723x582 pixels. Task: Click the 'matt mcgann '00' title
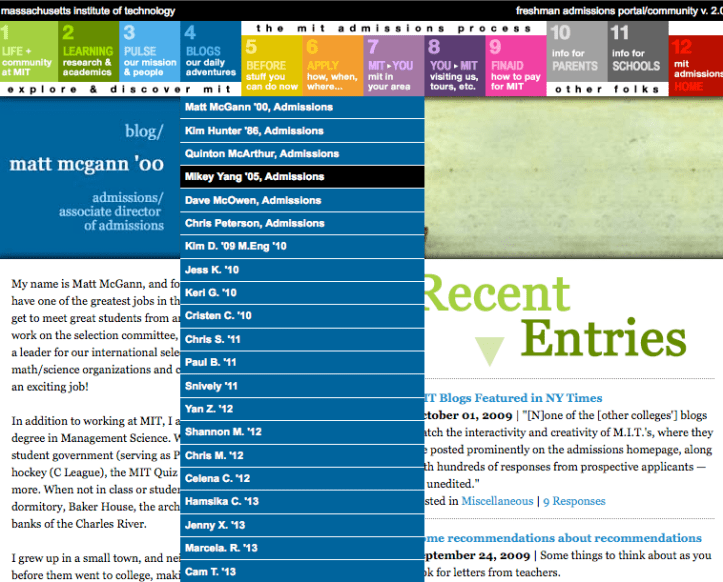[x=87, y=164]
